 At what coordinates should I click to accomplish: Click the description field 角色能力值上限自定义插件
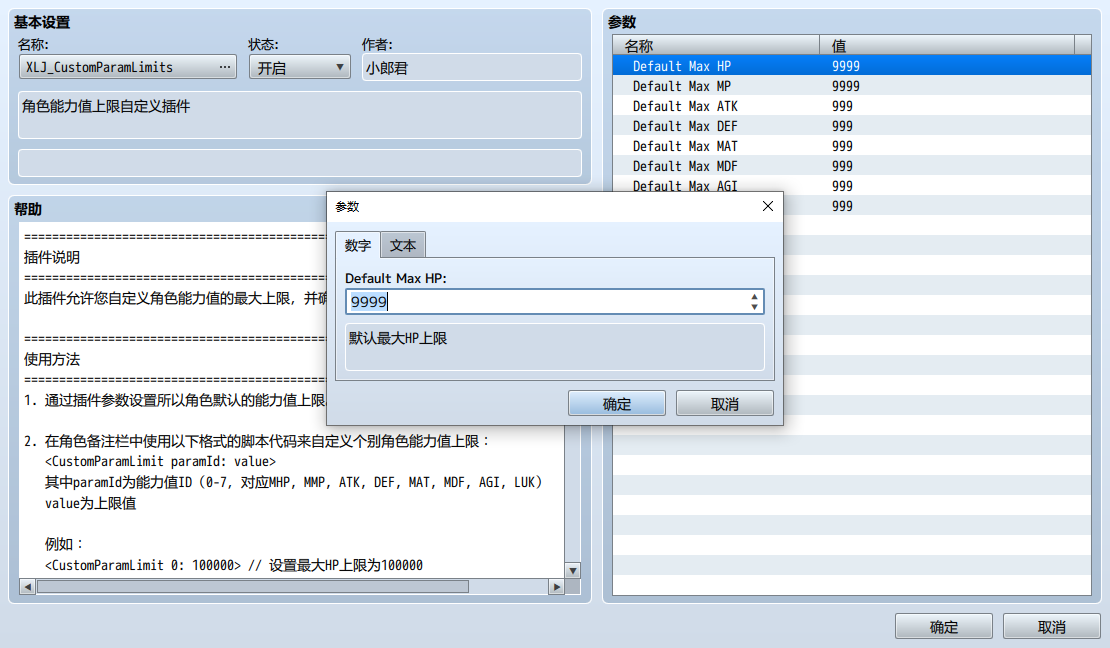[299, 115]
